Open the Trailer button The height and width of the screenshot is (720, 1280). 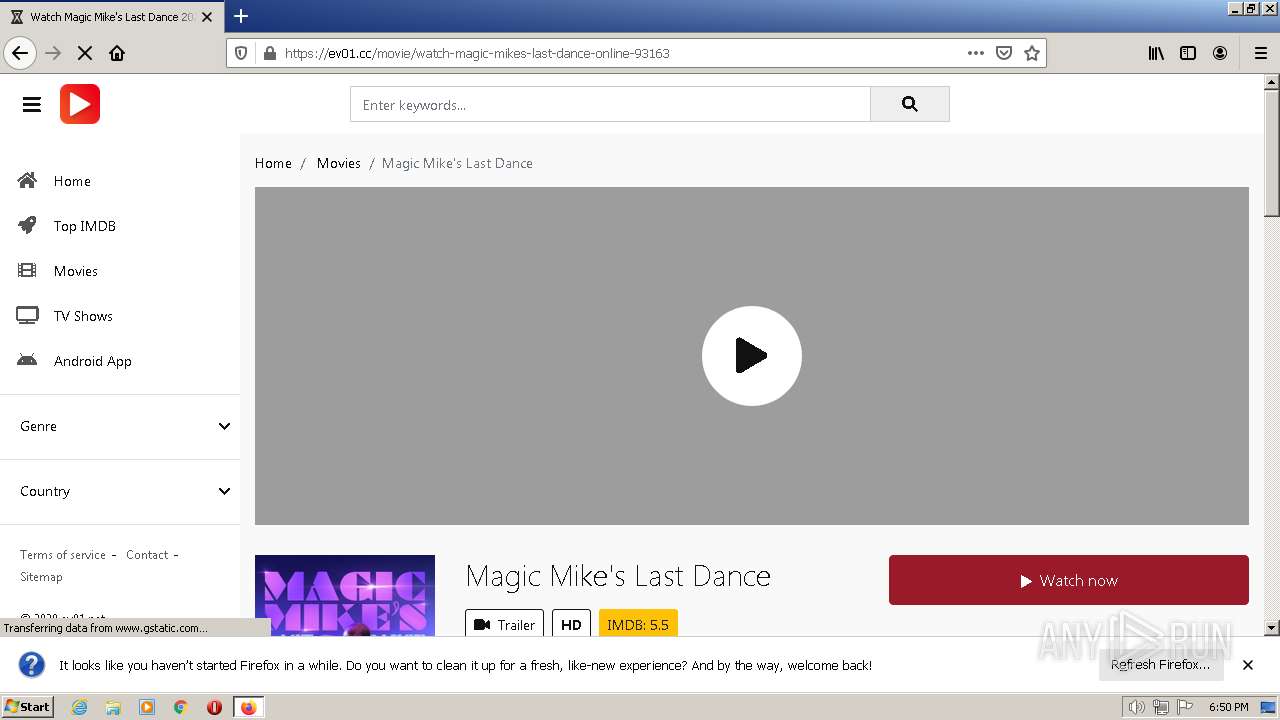coord(504,624)
